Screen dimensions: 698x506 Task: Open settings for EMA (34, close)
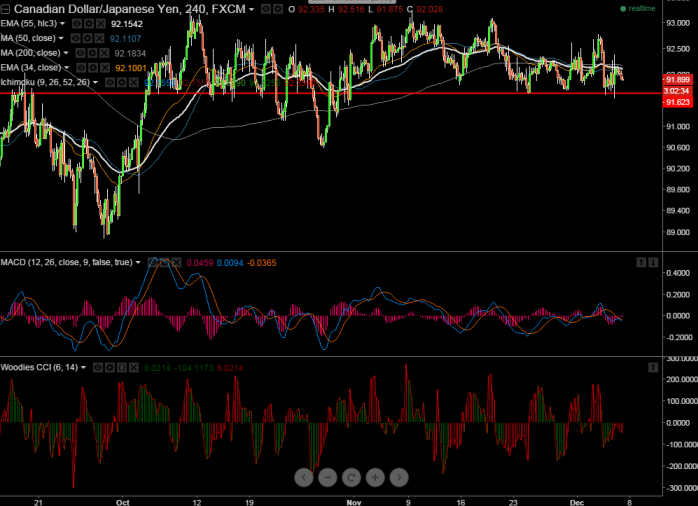click(93, 68)
